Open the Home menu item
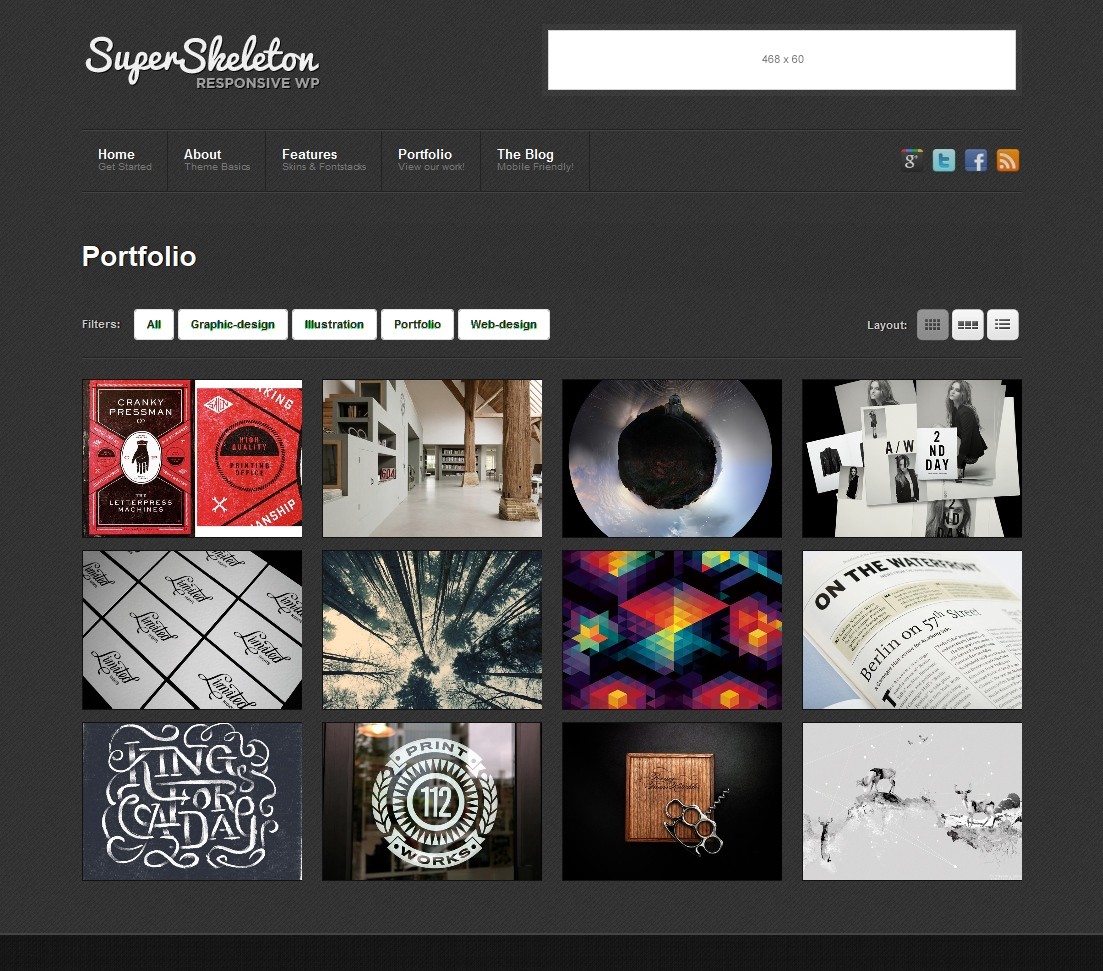 tap(125, 160)
